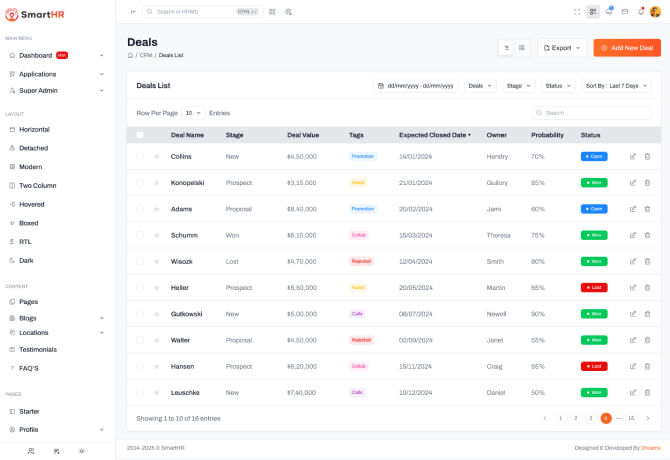Image resolution: width=670 pixels, height=460 pixels.
Task: Expand the Stage filter dropdown
Action: 519,86
